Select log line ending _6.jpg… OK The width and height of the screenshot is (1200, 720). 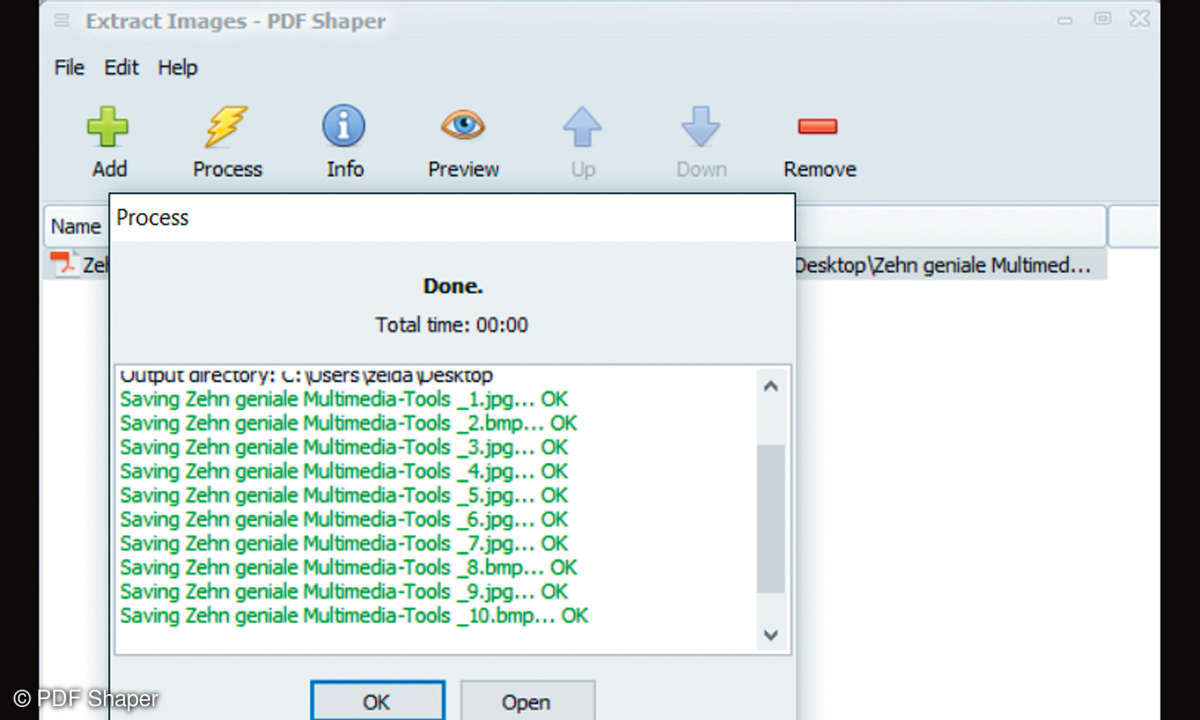(x=344, y=519)
